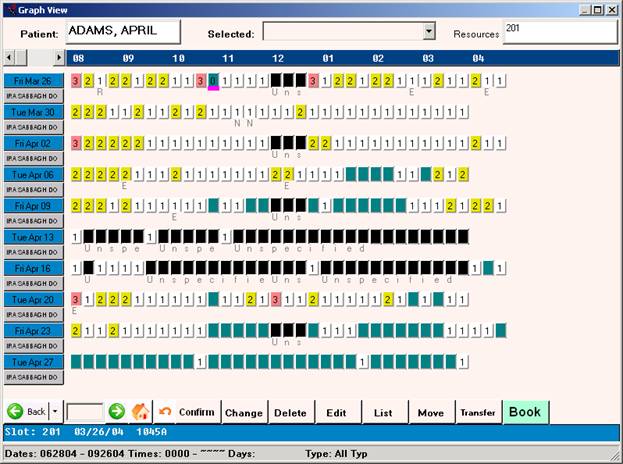This screenshot has height=464, width=623.
Task: Click the Move button
Action: [x=430, y=412]
